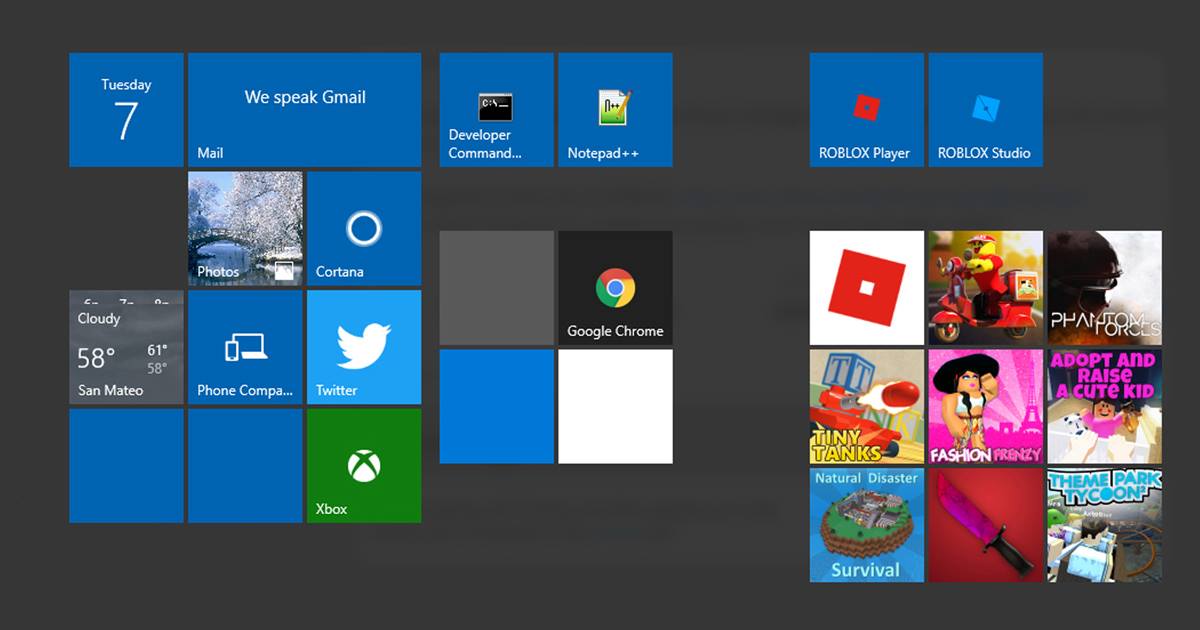This screenshot has width=1200, height=630.
Task: Open the Weather tile for San Mateo
Action: click(126, 348)
